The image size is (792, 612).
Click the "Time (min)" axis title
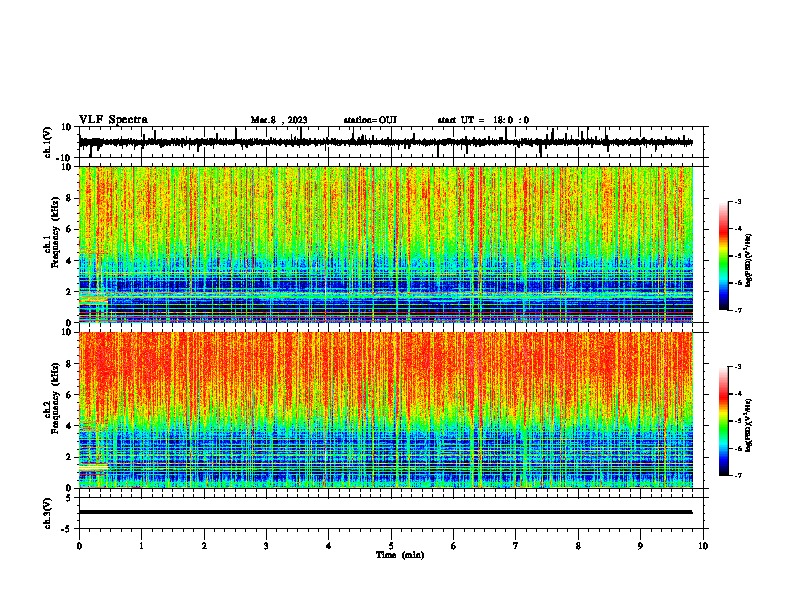(400, 555)
